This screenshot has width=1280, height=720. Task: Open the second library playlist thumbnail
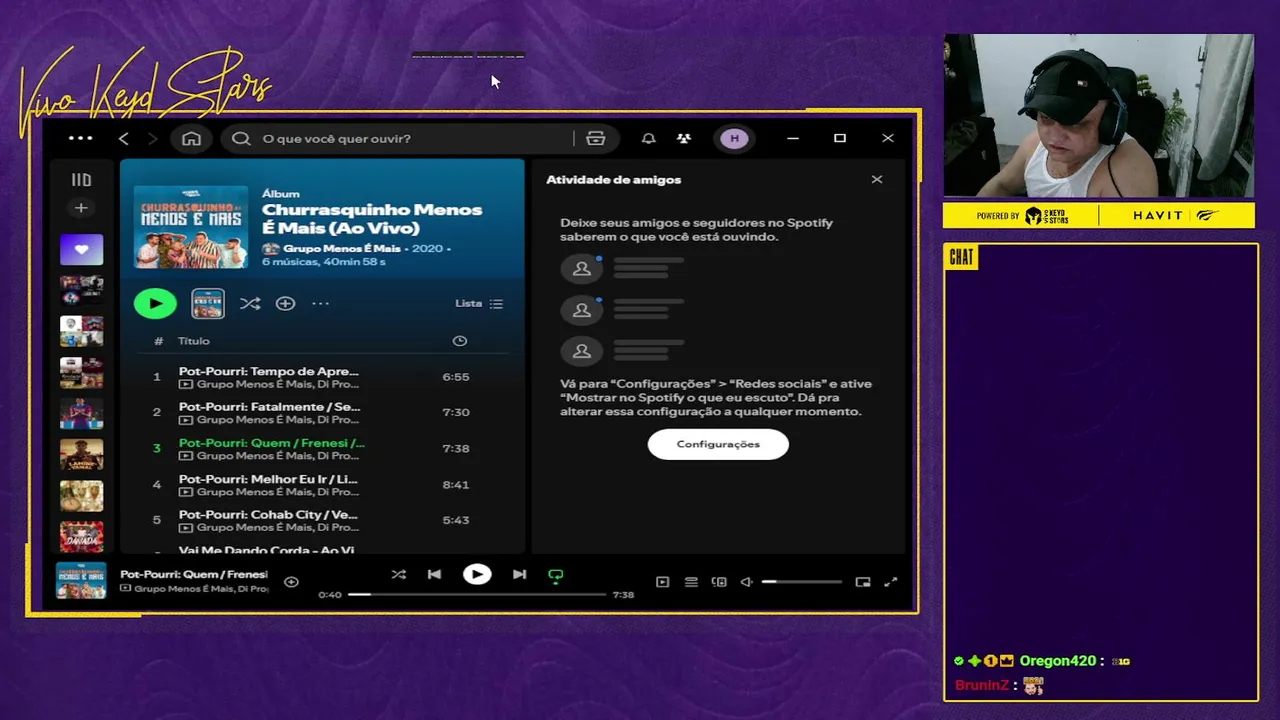[x=81, y=290]
